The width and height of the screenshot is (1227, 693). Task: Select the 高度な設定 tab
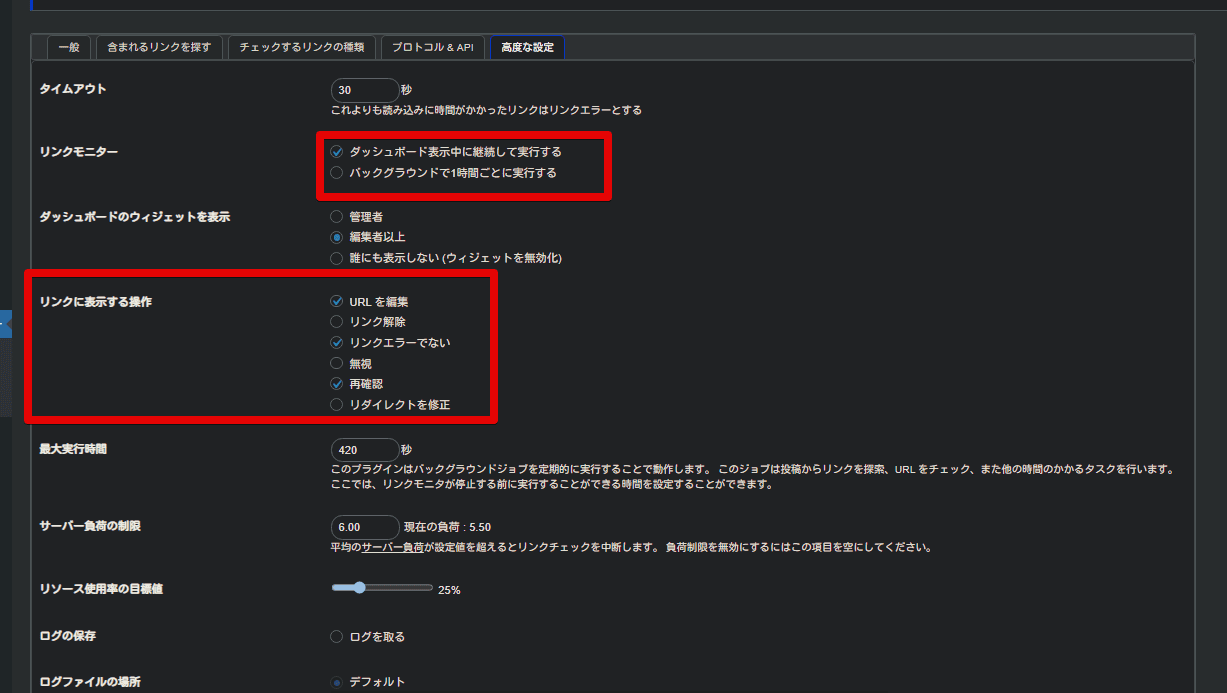pos(527,47)
